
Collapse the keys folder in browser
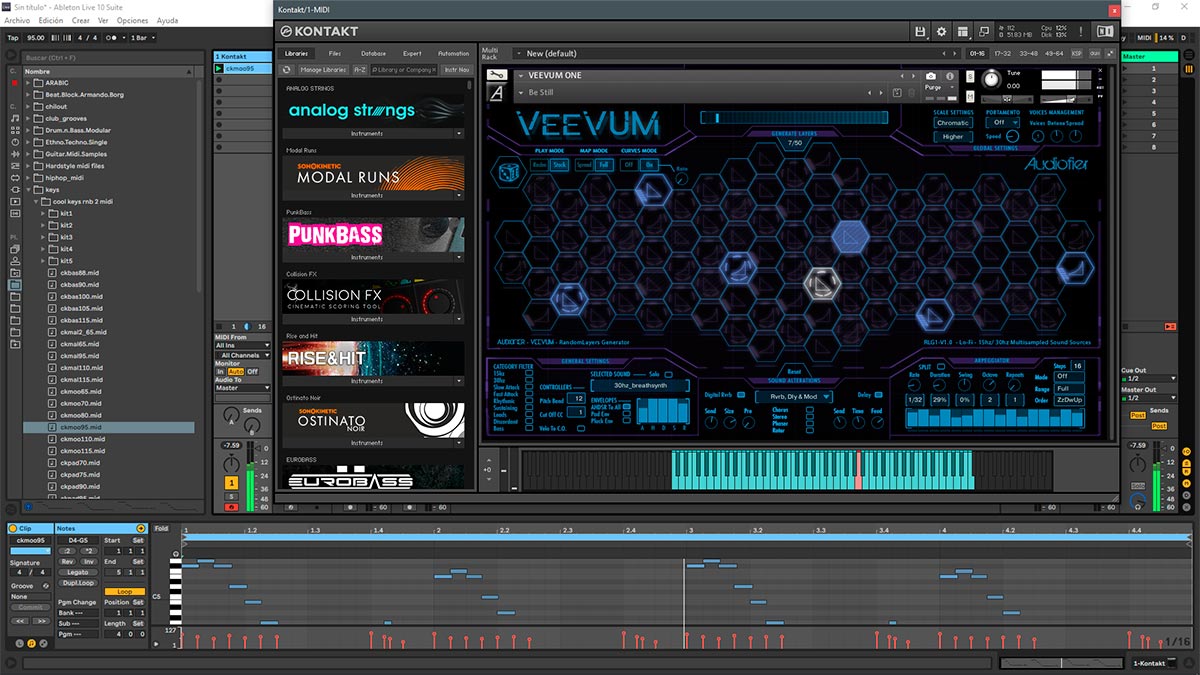28,189
